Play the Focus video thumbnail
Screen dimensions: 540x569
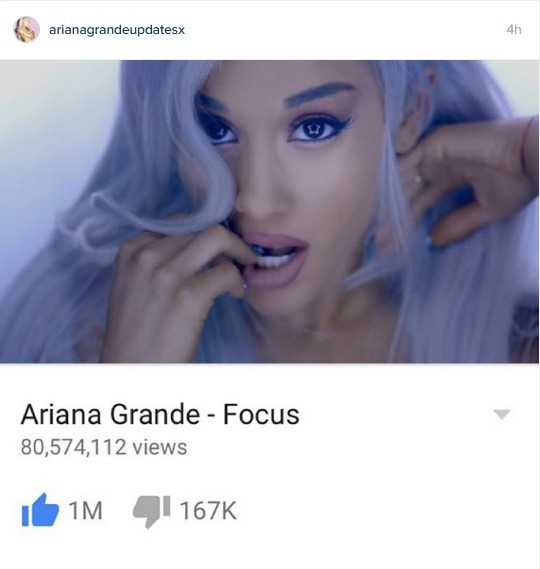point(270,212)
